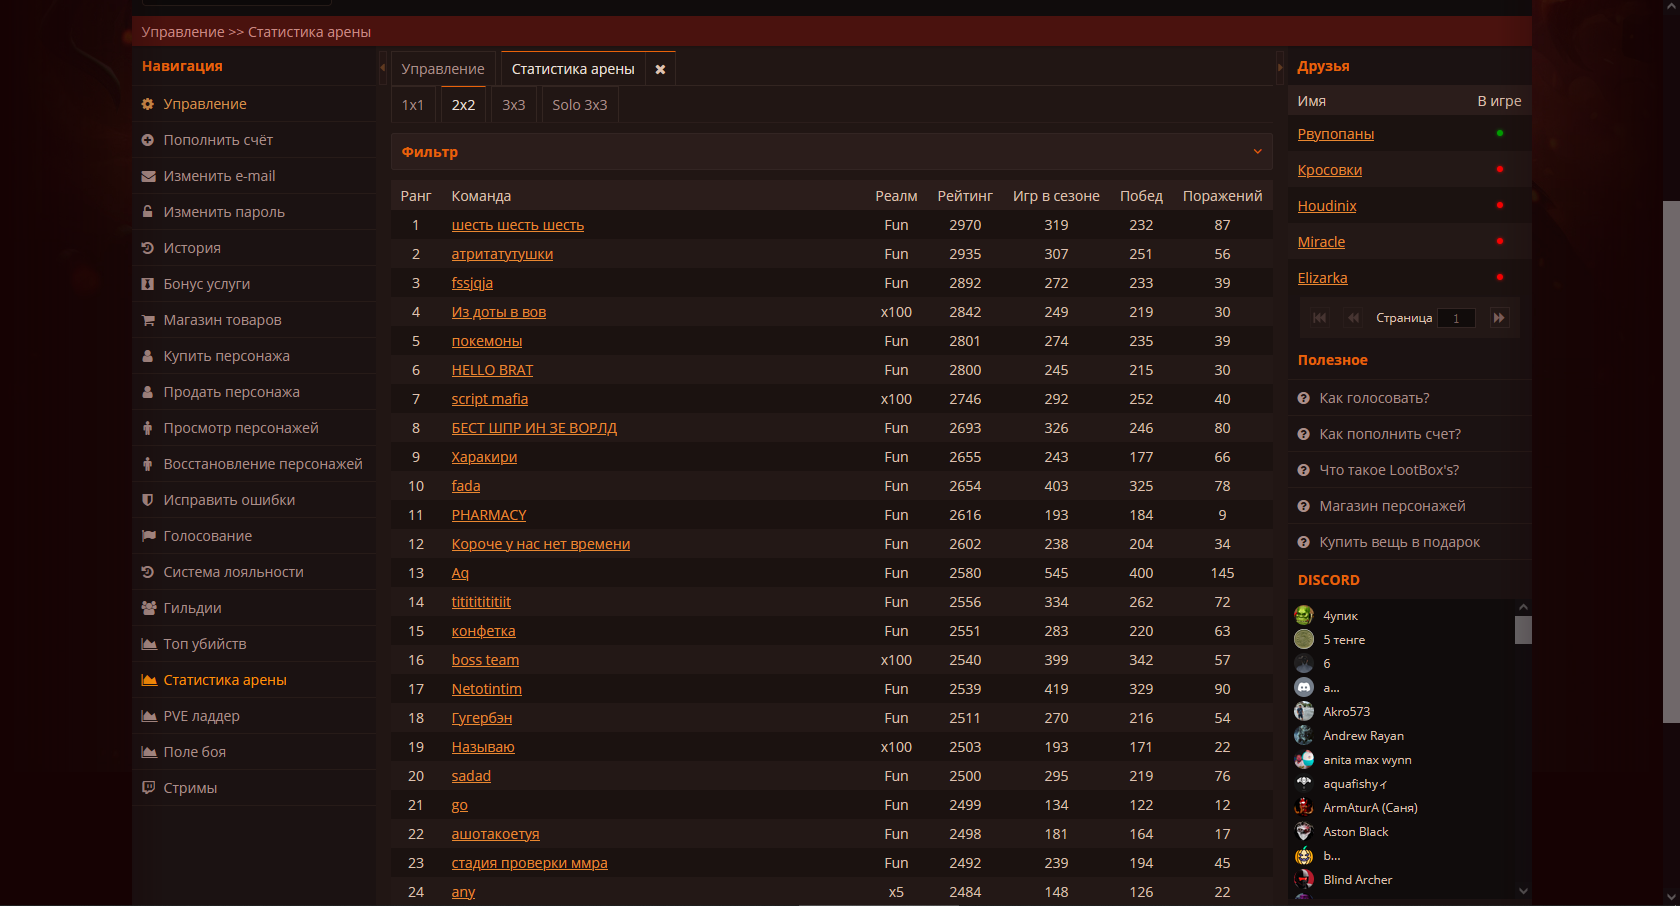Click the plus icon next to Пополнить счёт
Viewport: 1680px width, 906px height.
click(x=148, y=140)
